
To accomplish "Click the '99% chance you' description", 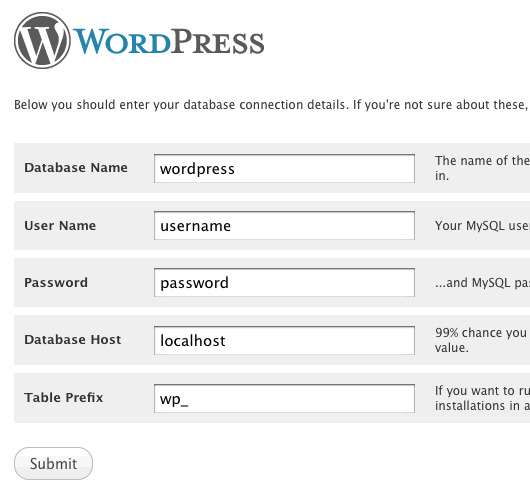I will pyautogui.click(x=481, y=333).
